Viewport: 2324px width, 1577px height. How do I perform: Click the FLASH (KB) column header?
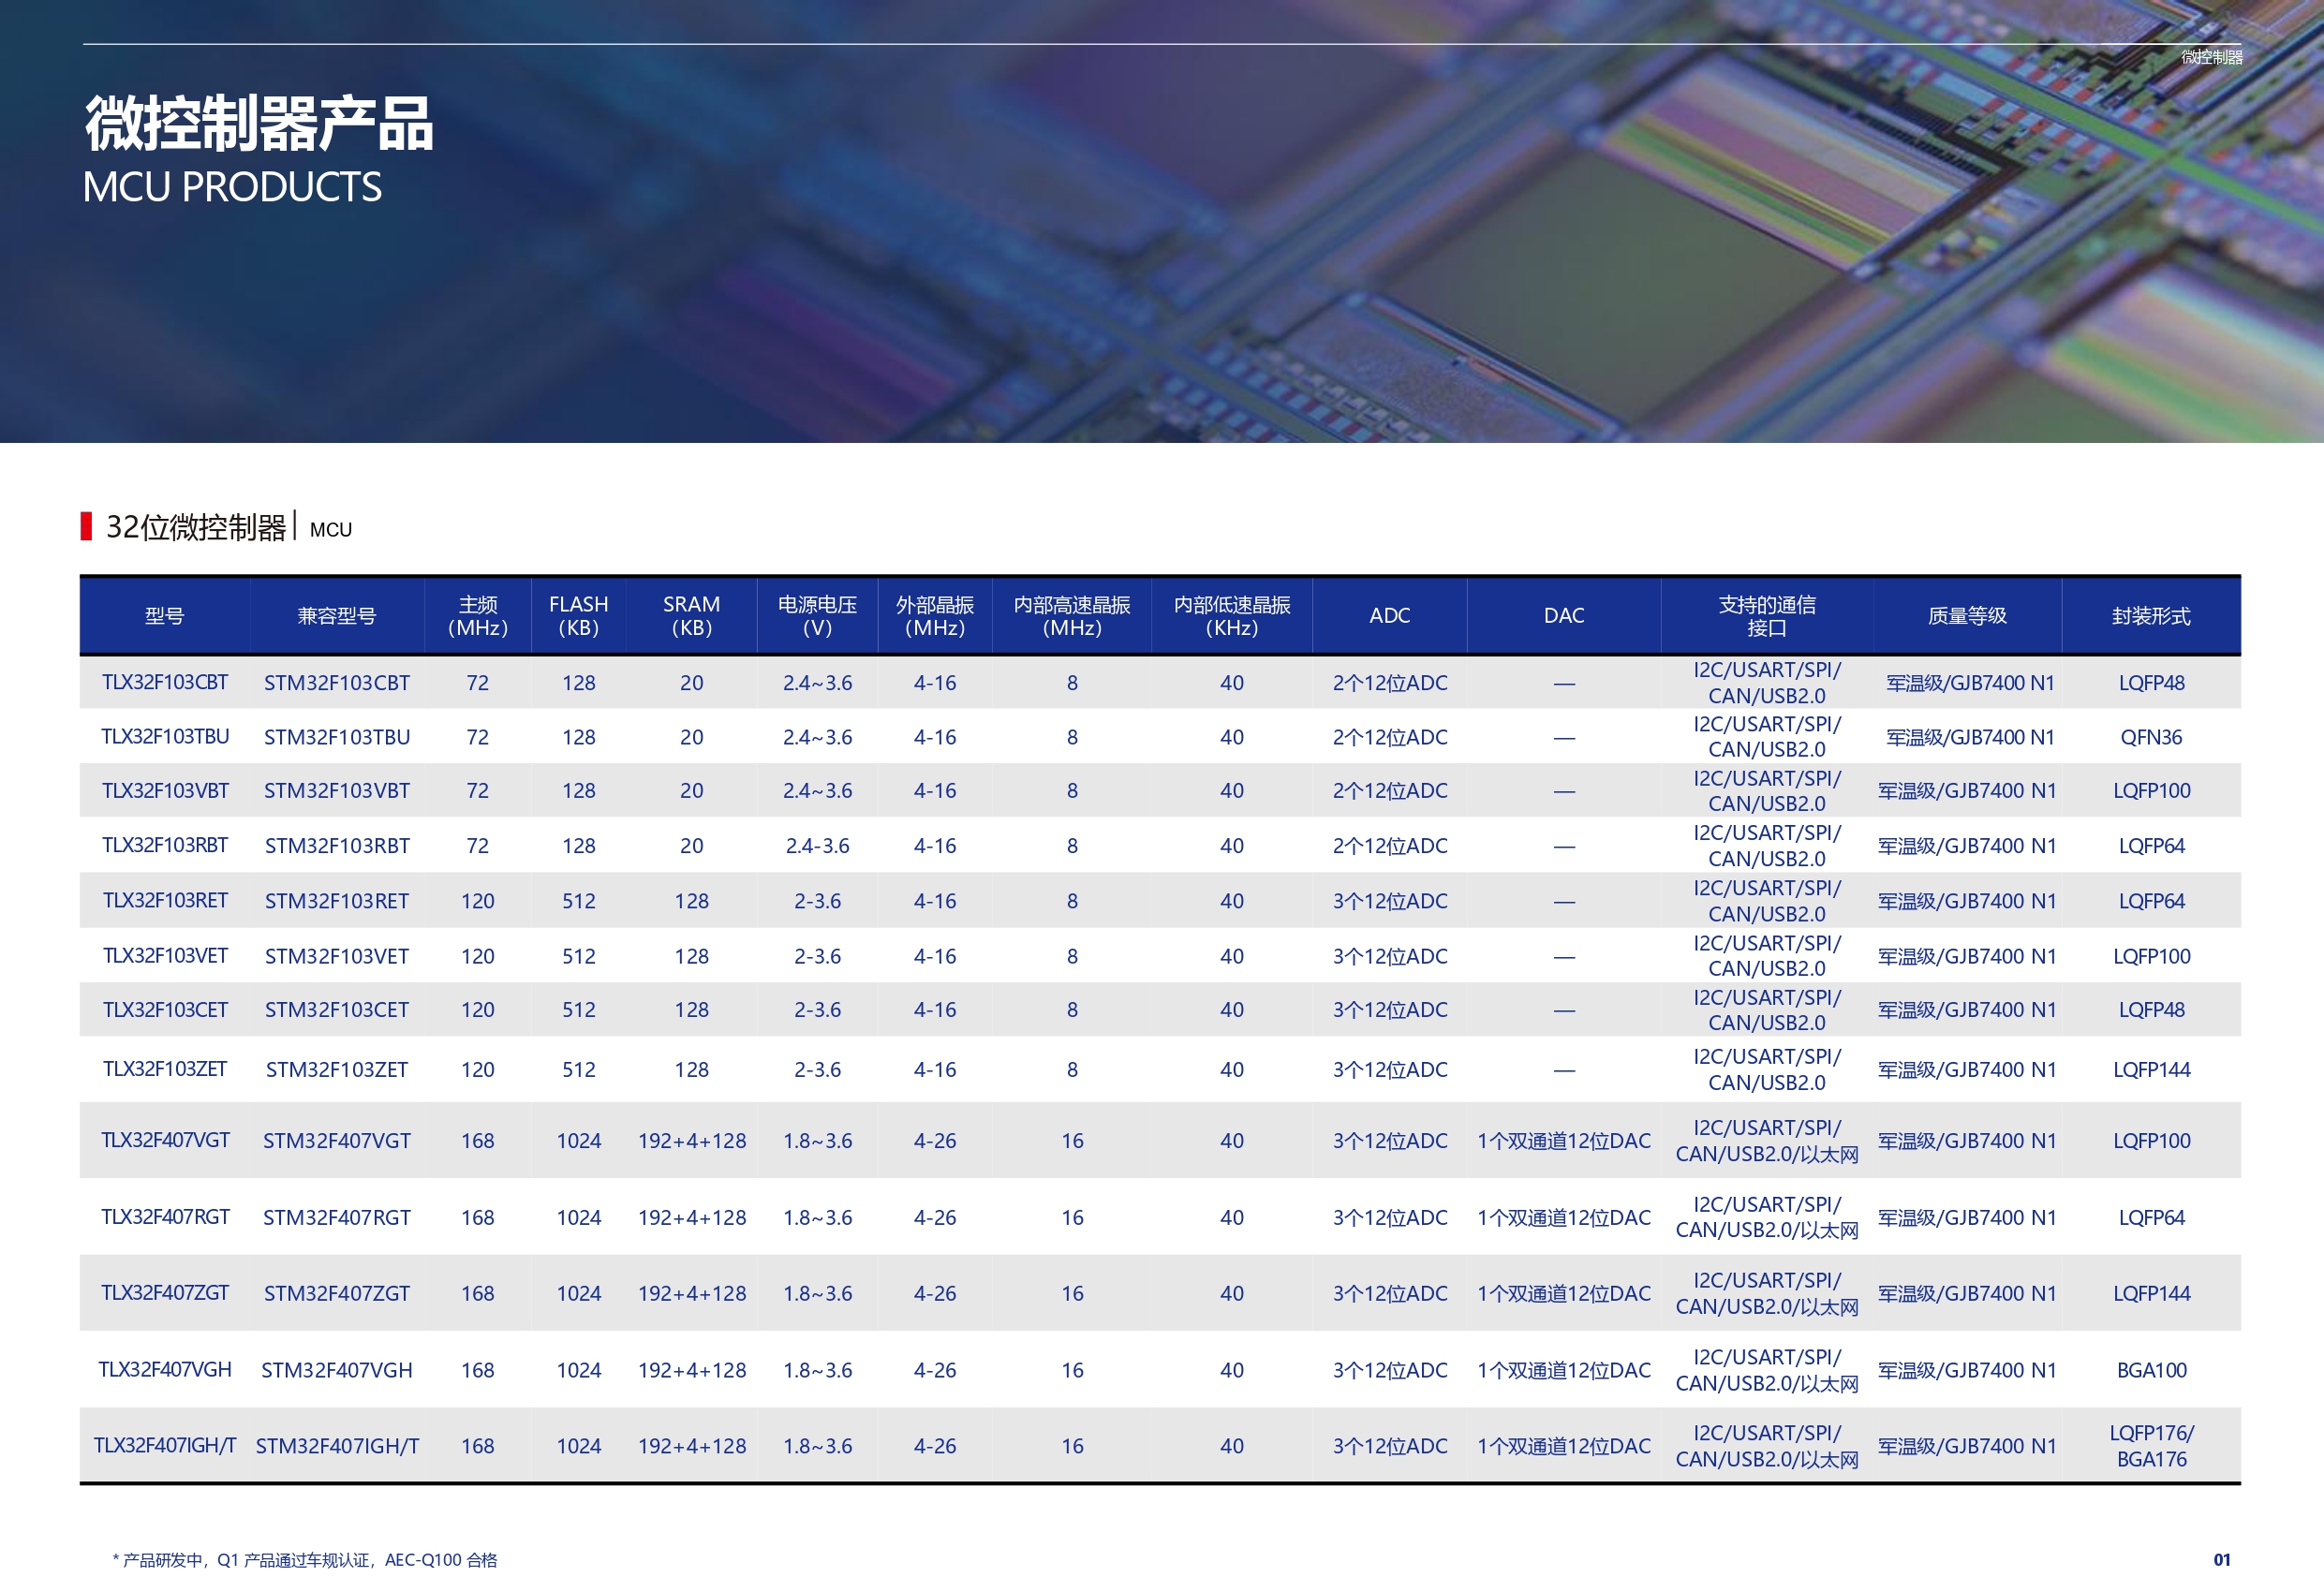point(578,615)
